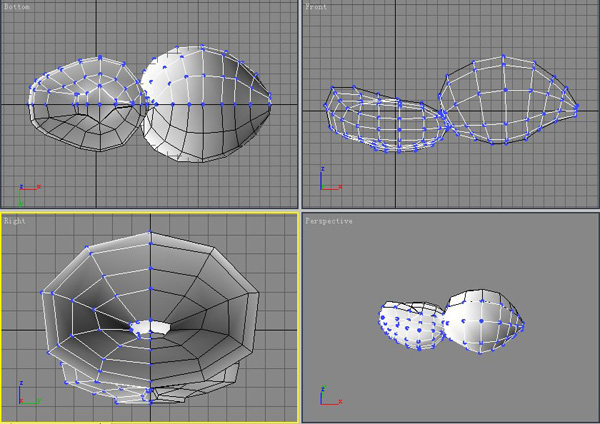Click the axis gizmo in Front viewport
This screenshot has height=424, width=600.
point(331,179)
